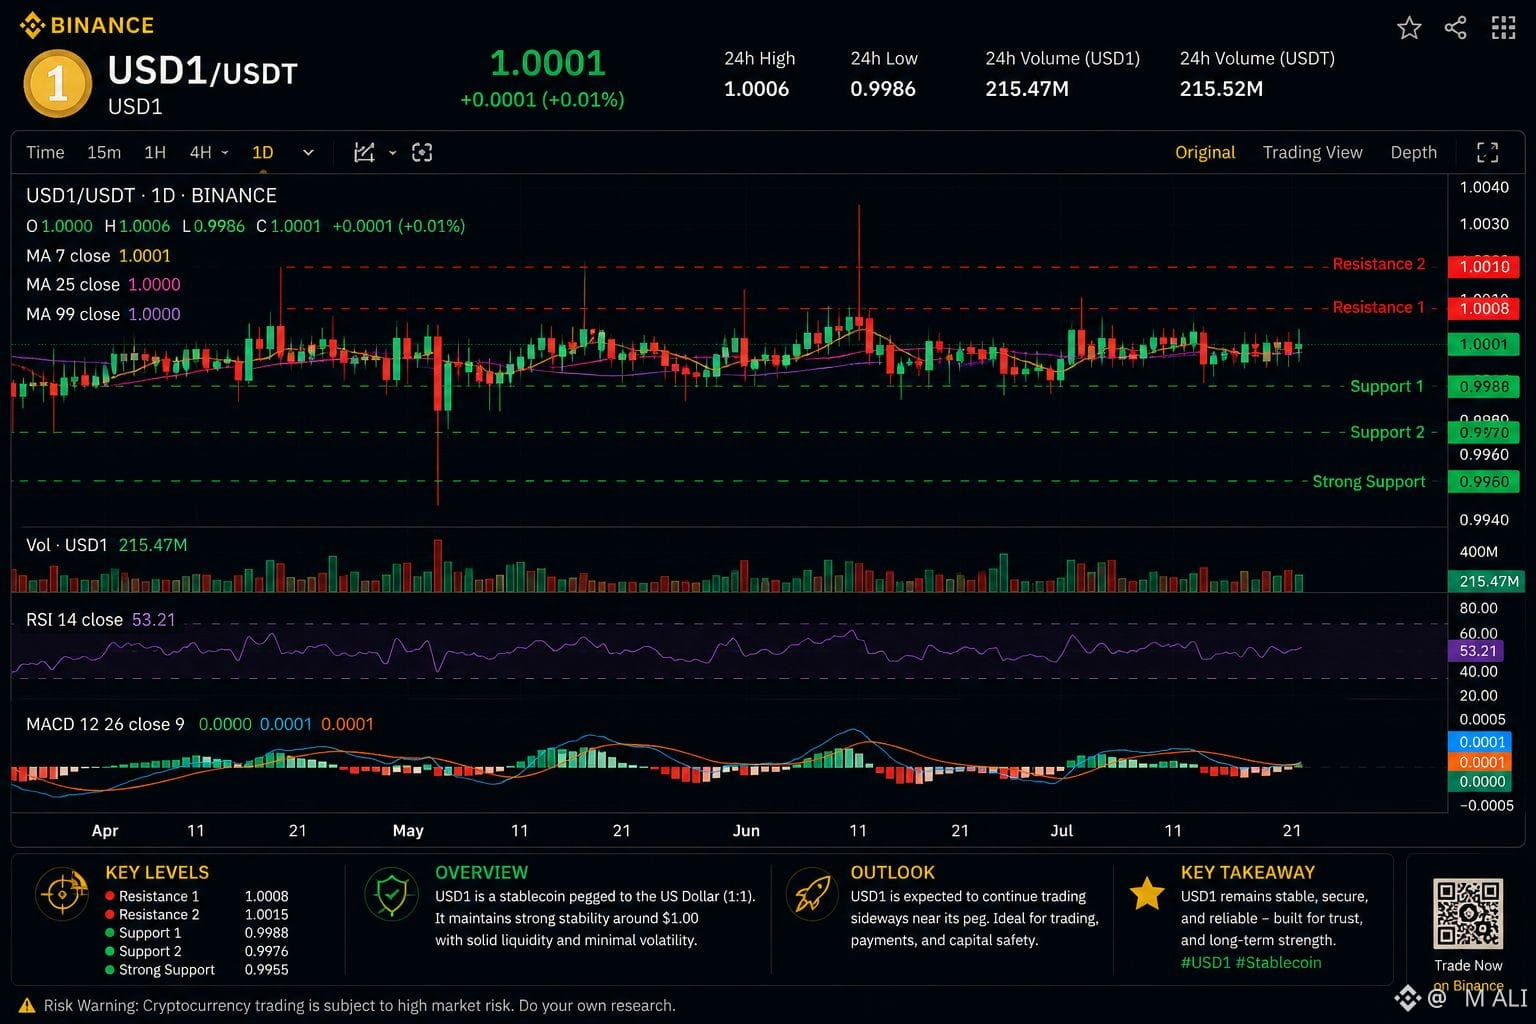
Task: Click the Apr marker on the date axis
Action: (105, 830)
